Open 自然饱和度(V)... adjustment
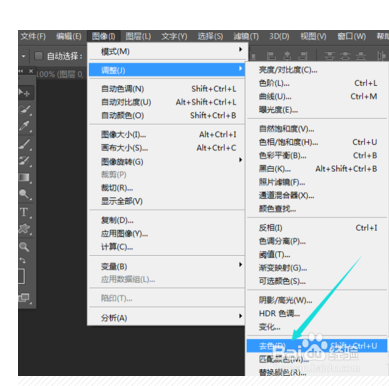This screenshot has height=386, width=389. click(317, 129)
